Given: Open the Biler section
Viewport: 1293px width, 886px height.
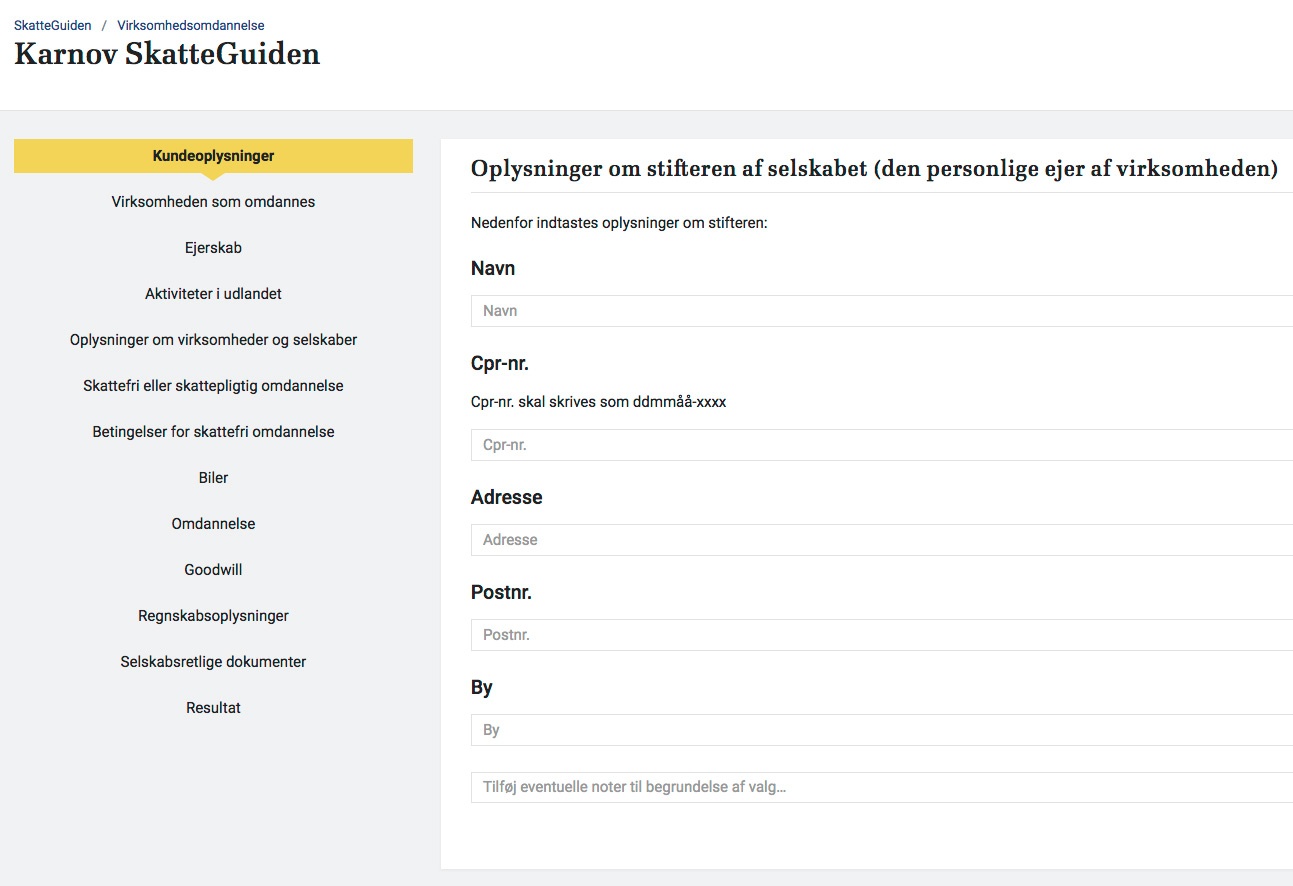Looking at the screenshot, I should [x=213, y=478].
